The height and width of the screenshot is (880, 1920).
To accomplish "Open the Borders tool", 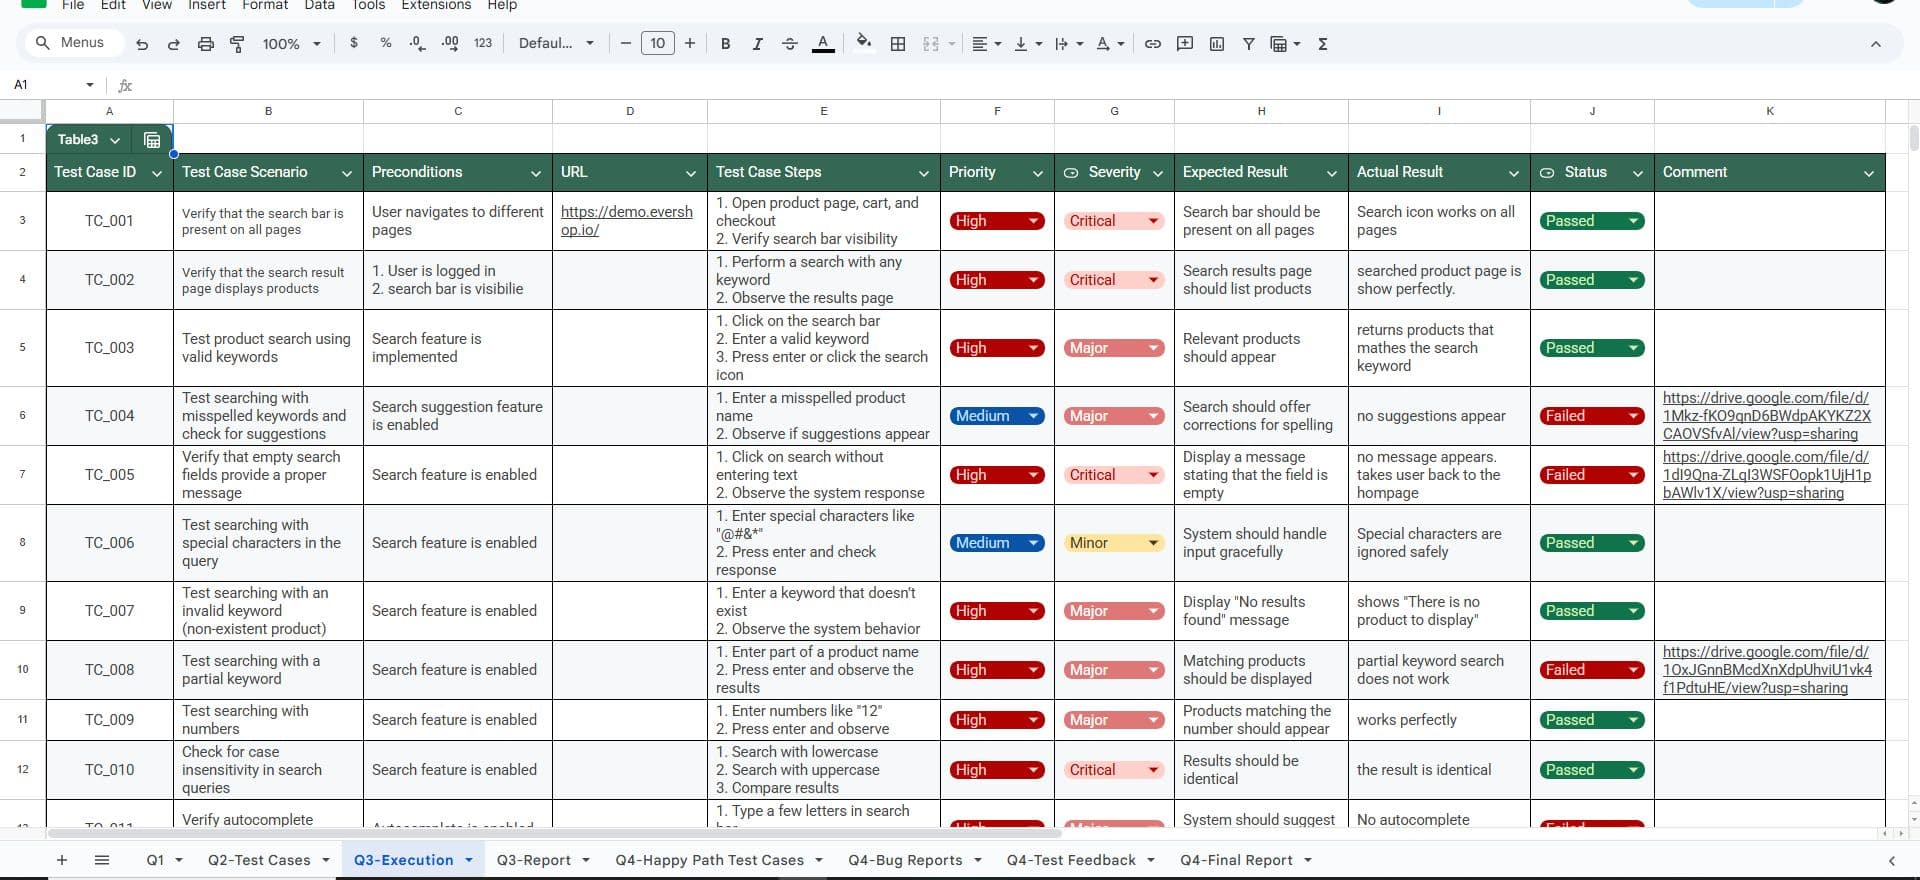I will point(898,44).
